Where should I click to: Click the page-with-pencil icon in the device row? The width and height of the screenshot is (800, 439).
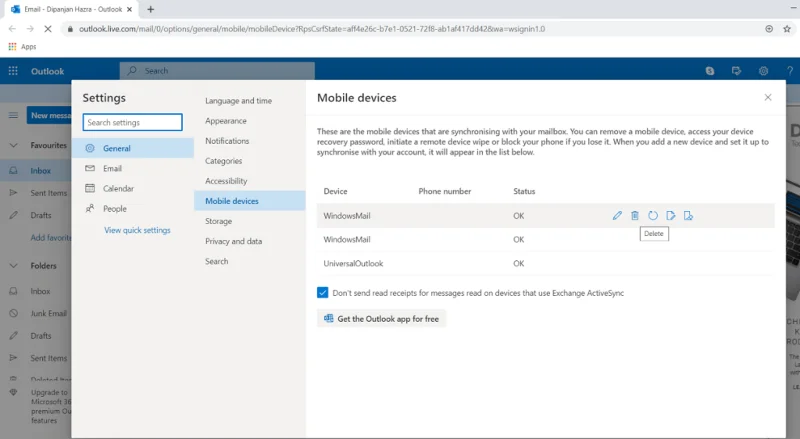tap(670, 215)
